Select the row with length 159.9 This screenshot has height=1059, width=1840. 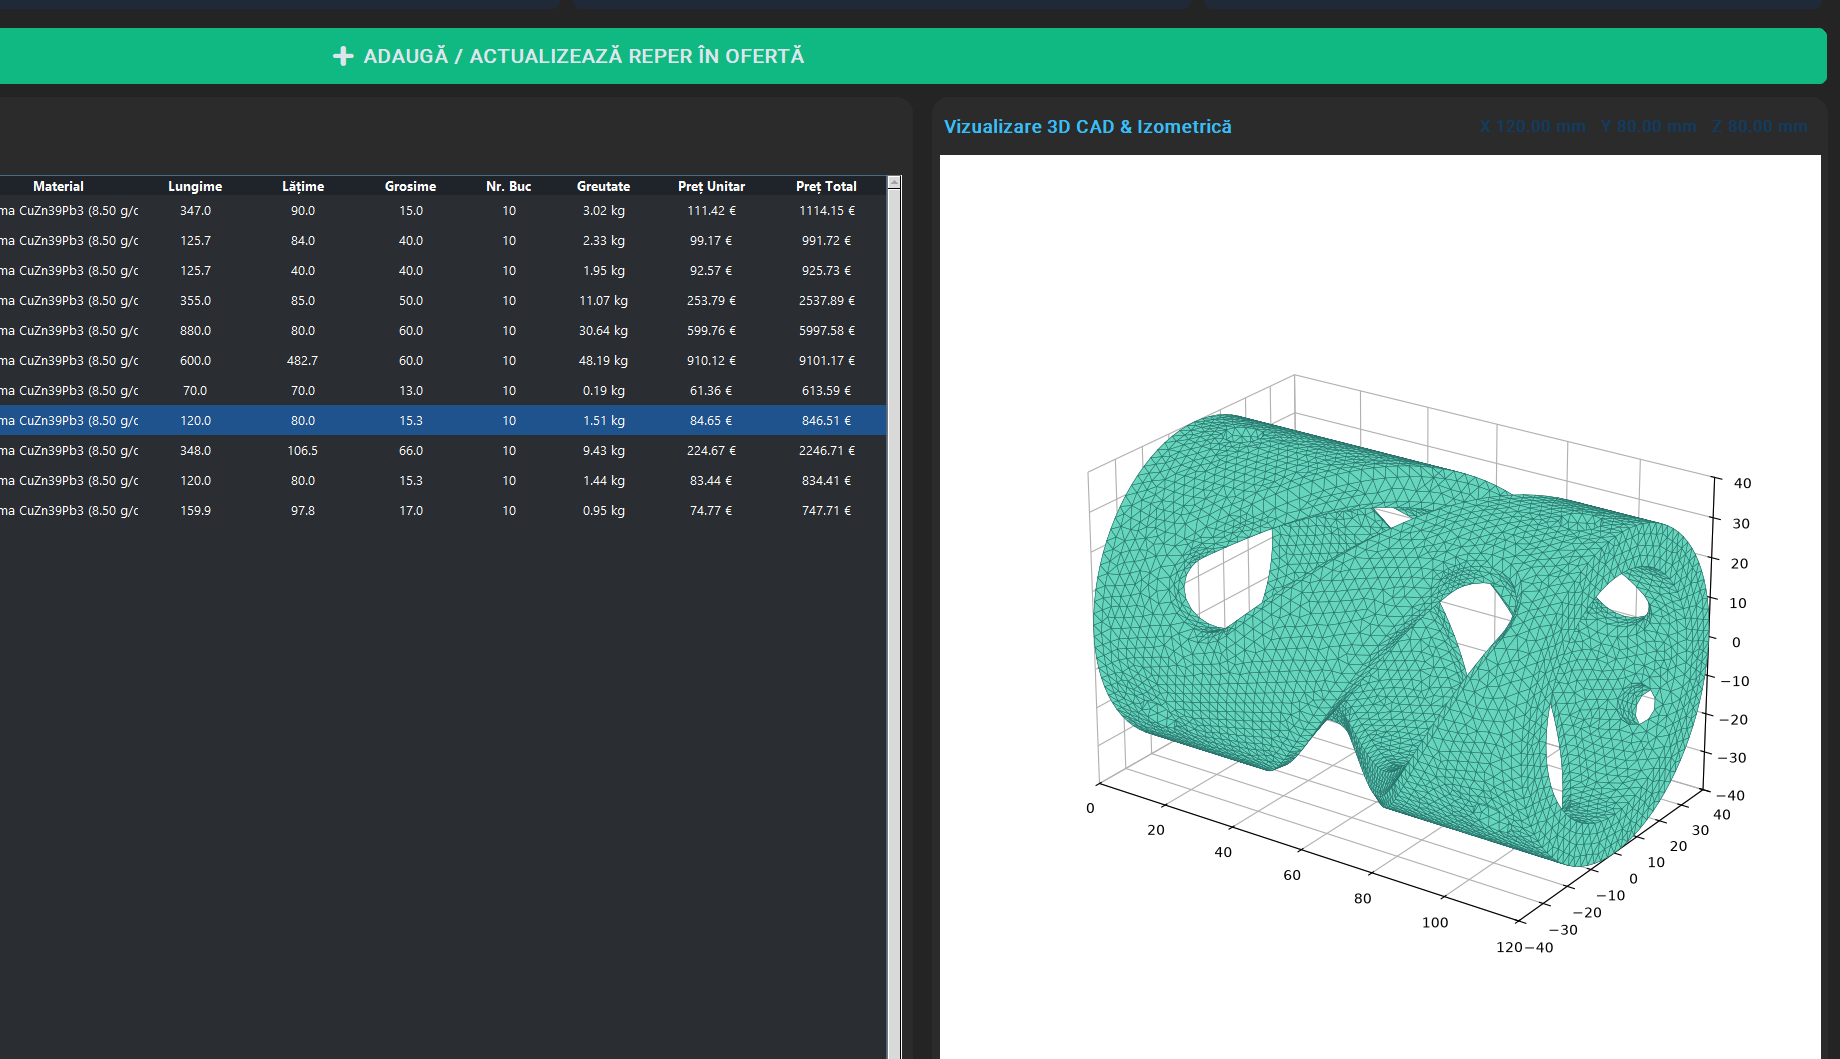click(443, 511)
